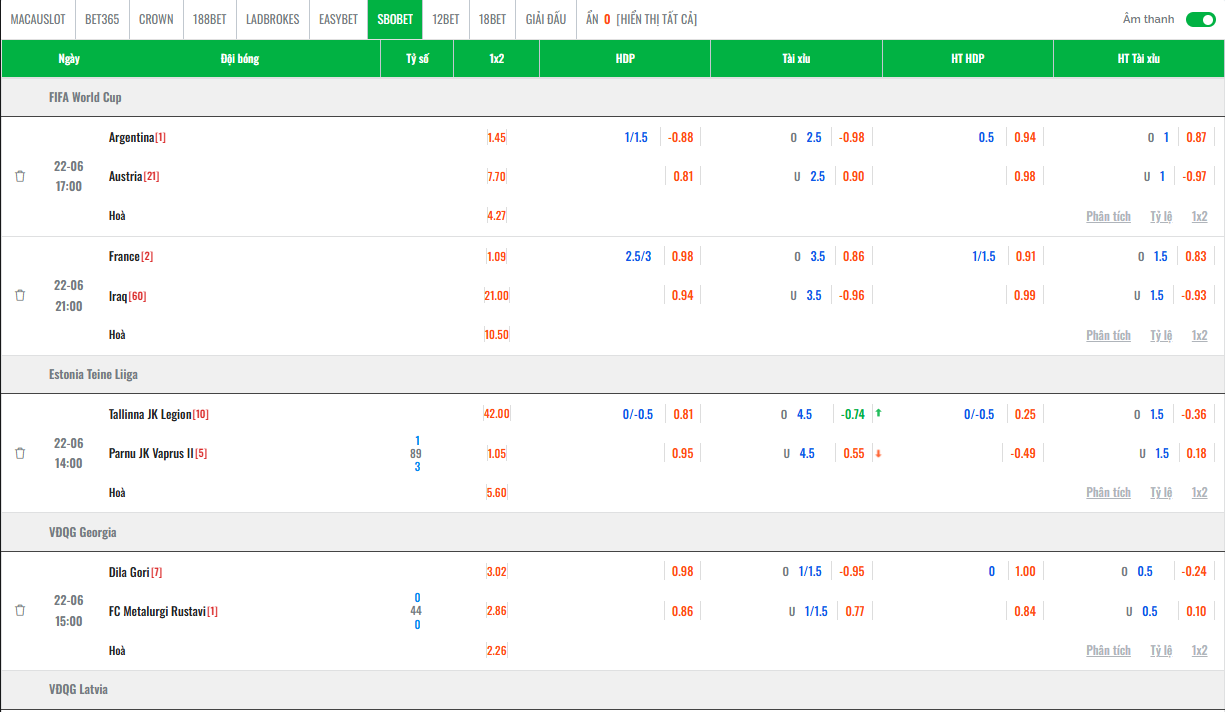
Task: Open 1x2 link for Tallinna JK Legion match
Action: (1199, 492)
